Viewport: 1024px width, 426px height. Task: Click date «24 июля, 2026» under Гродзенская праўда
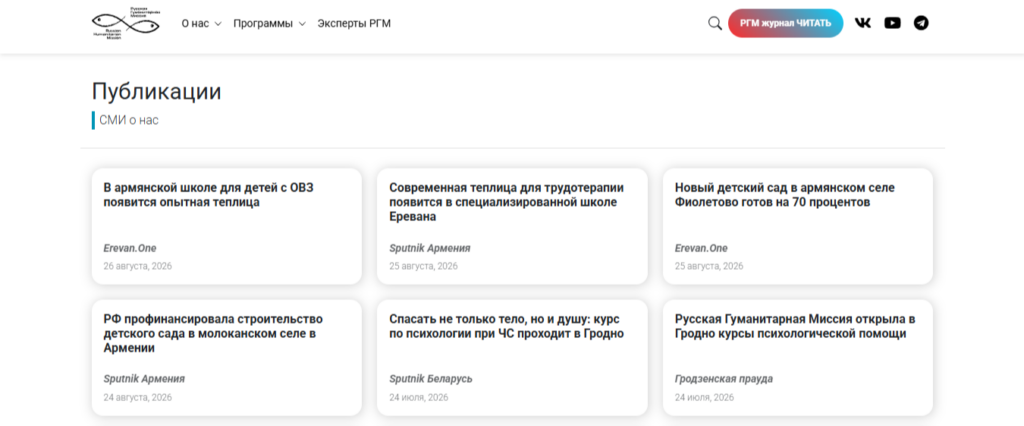705,397
